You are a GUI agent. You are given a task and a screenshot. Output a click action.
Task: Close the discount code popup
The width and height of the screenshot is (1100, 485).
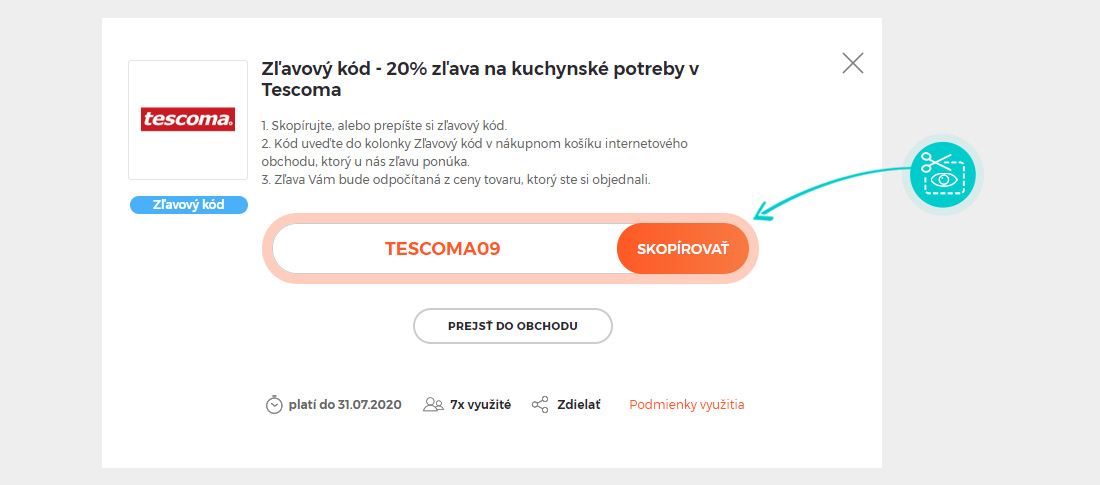click(852, 63)
